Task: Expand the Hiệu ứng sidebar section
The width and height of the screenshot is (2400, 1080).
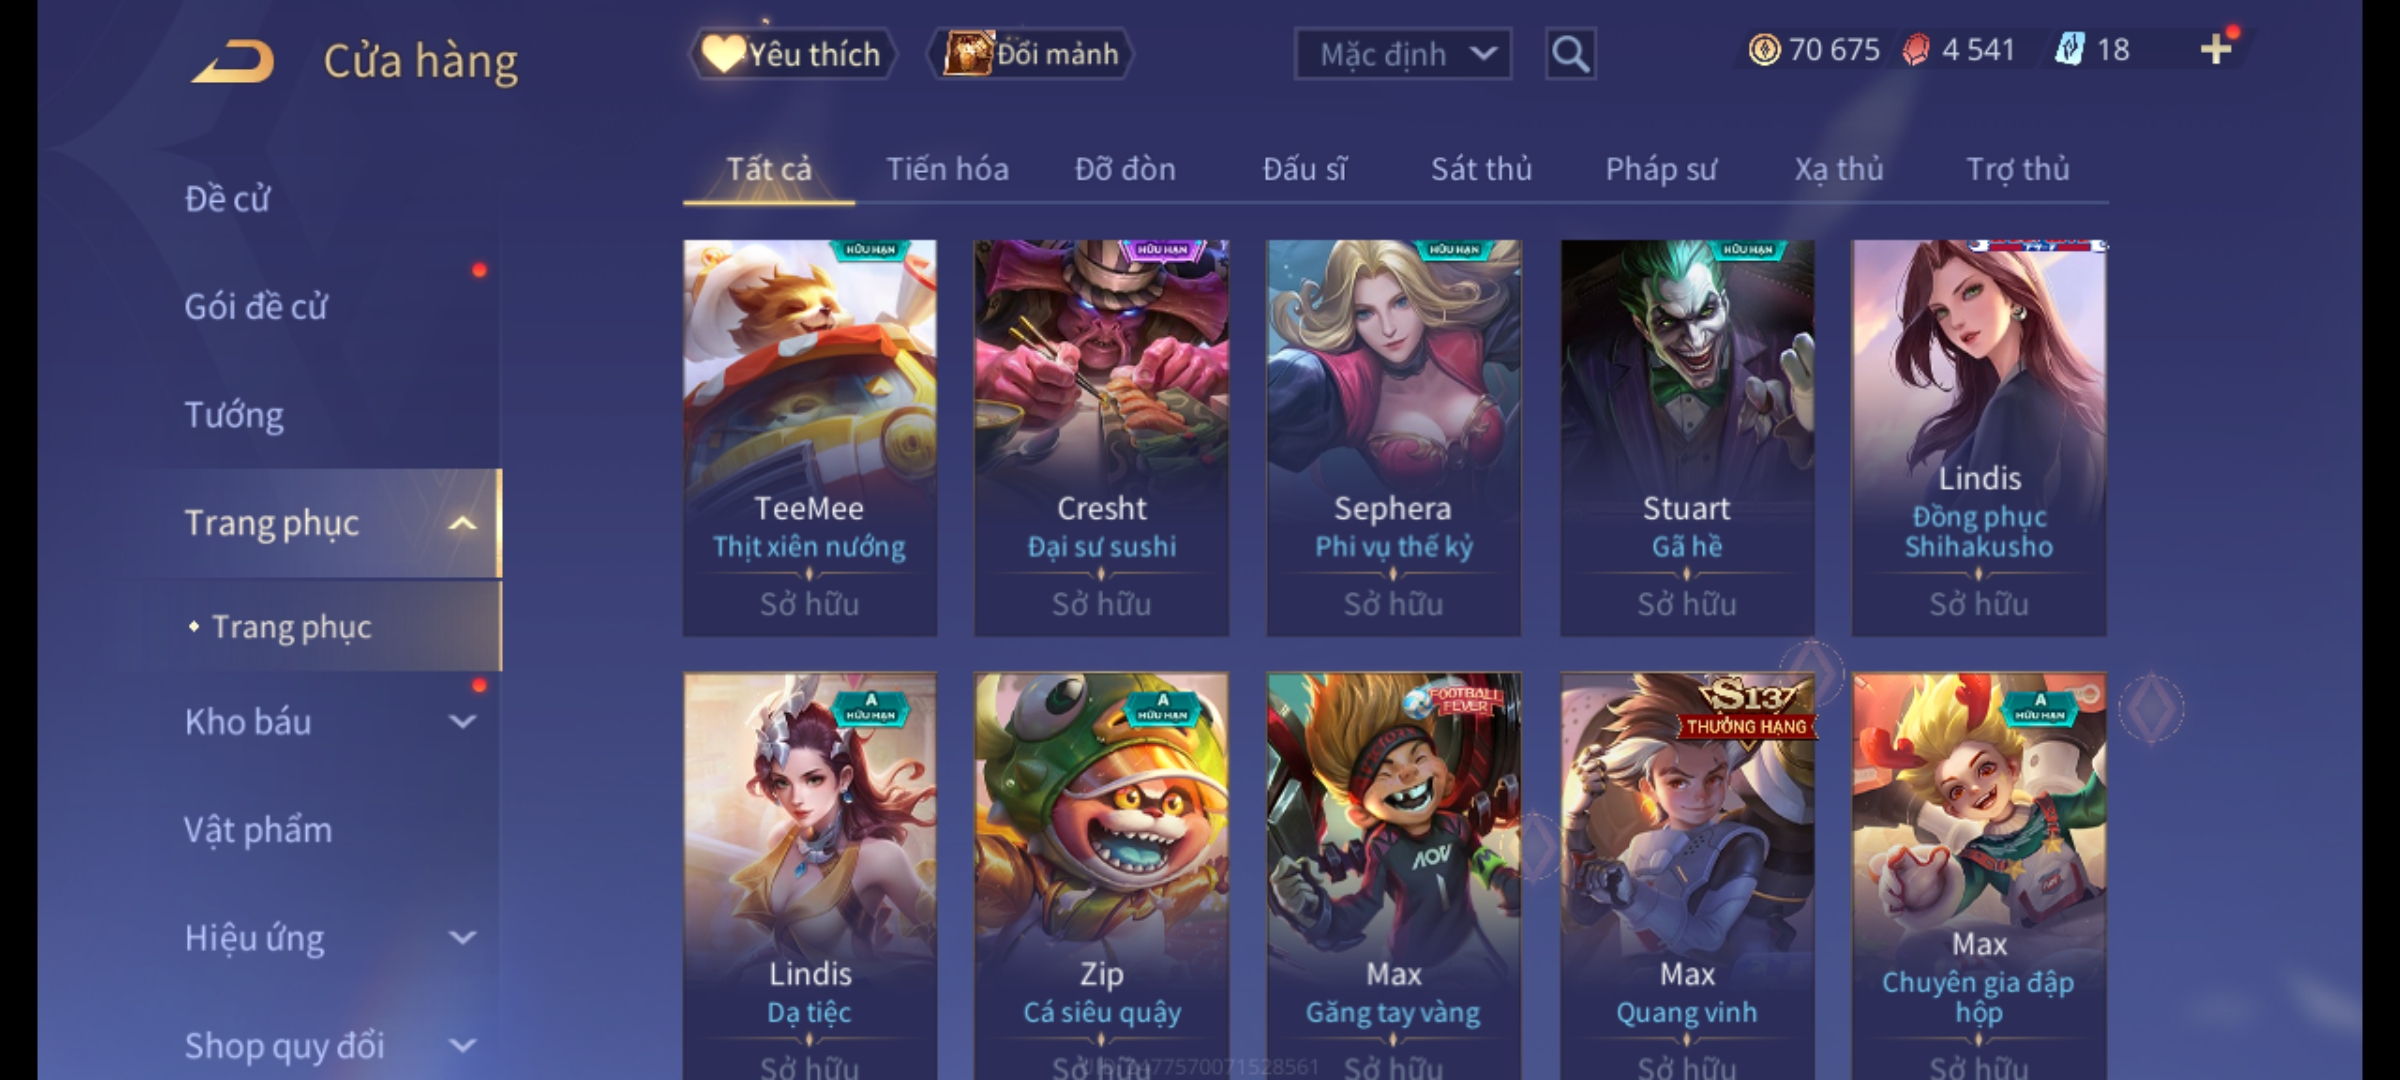Action: 463,938
